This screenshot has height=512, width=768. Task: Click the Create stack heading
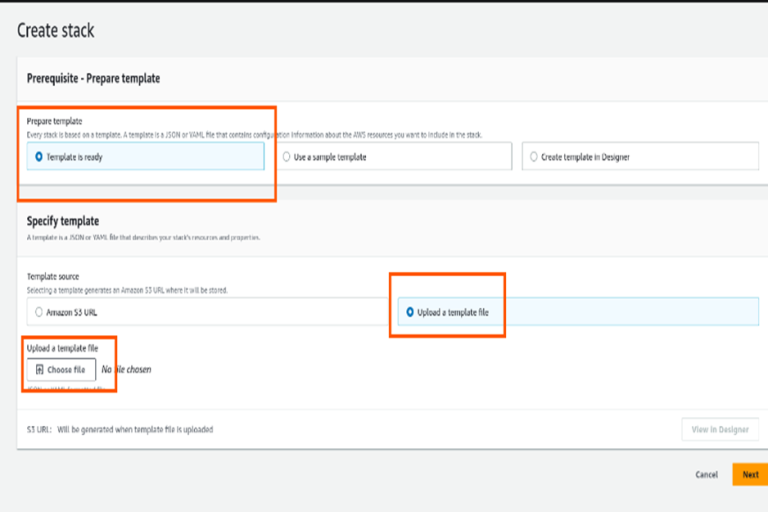pyautogui.click(x=56, y=31)
